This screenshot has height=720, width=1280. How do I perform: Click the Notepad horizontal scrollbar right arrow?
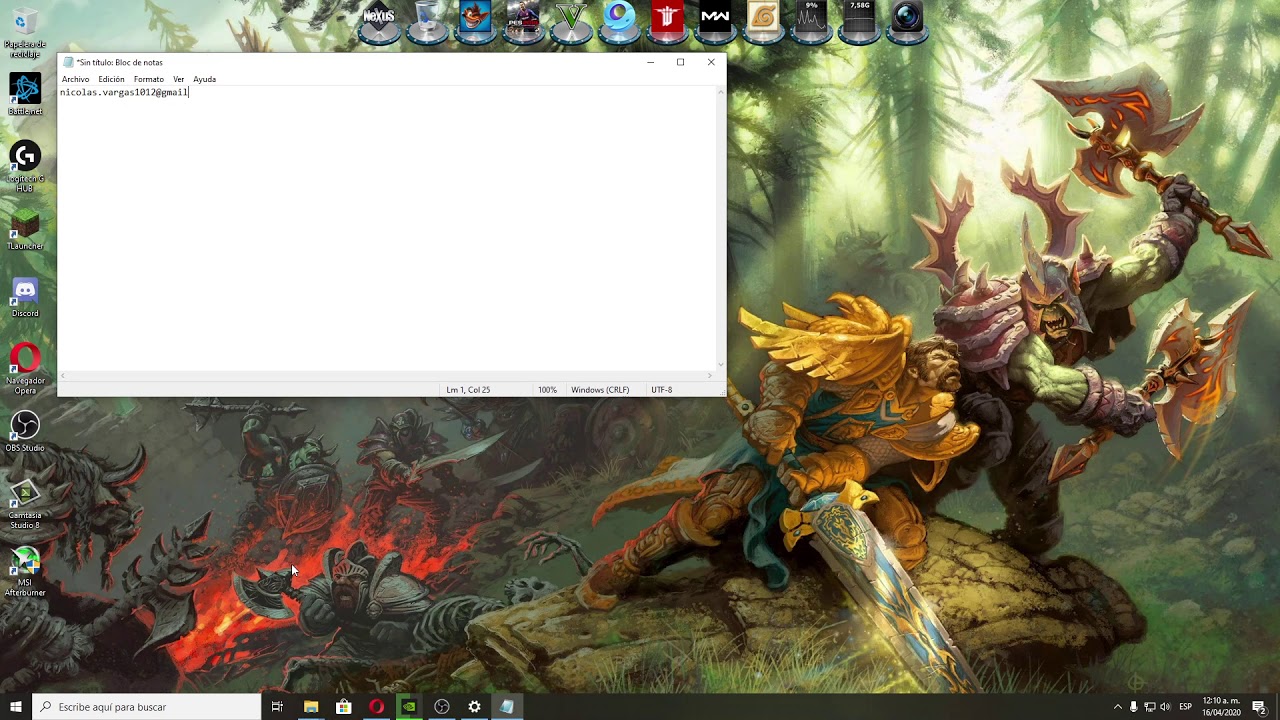711,376
